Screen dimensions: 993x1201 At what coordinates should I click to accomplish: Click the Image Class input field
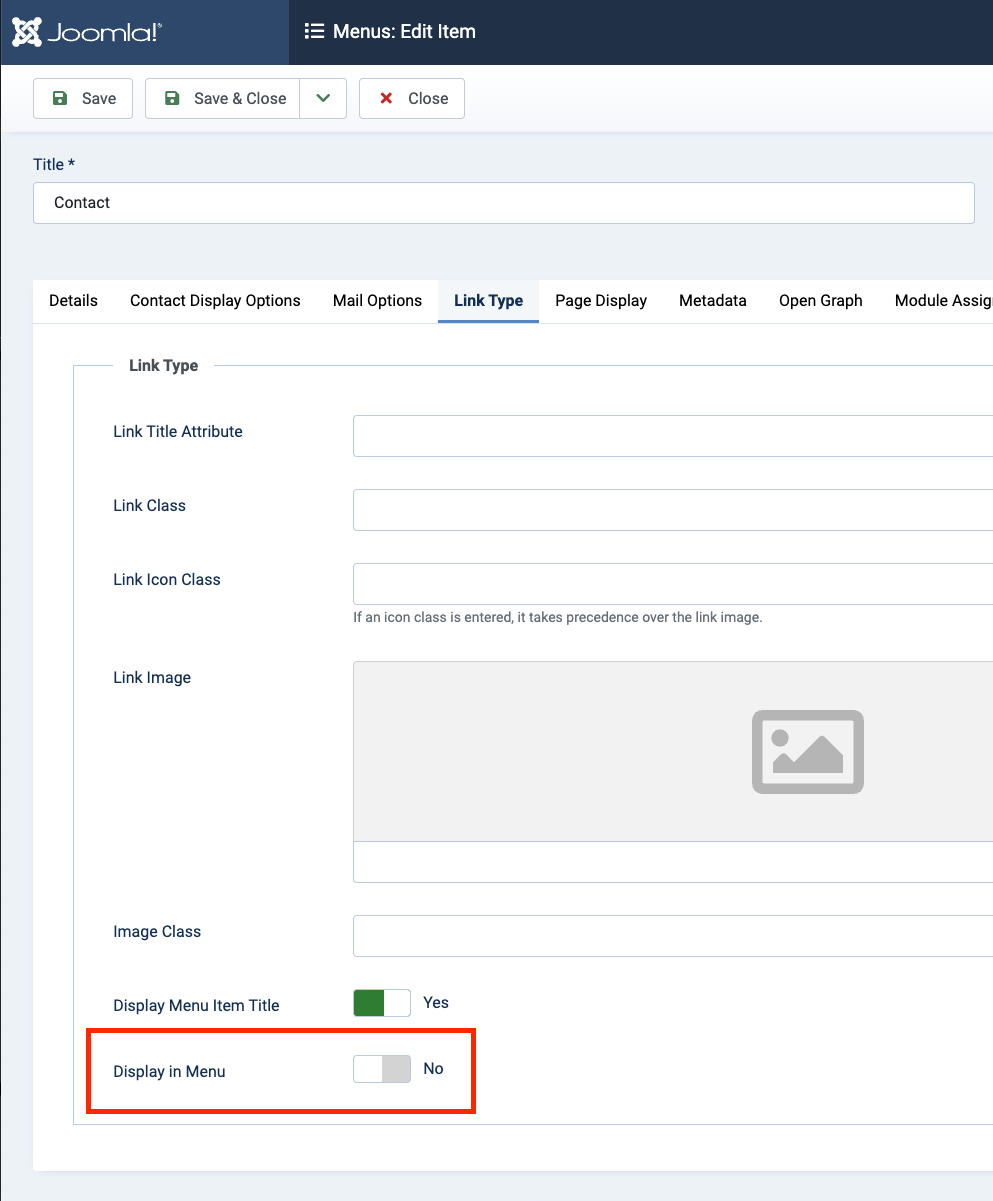[x=673, y=936]
